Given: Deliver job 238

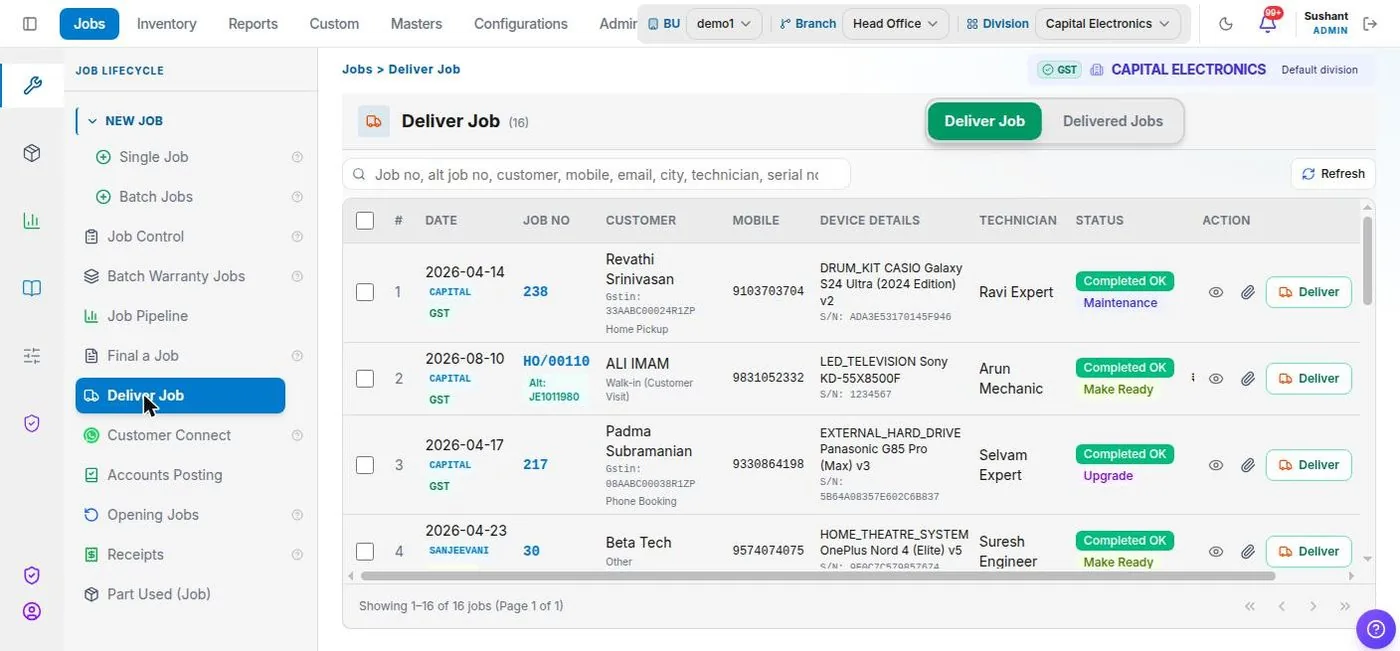Looking at the screenshot, I should 1309,292.
